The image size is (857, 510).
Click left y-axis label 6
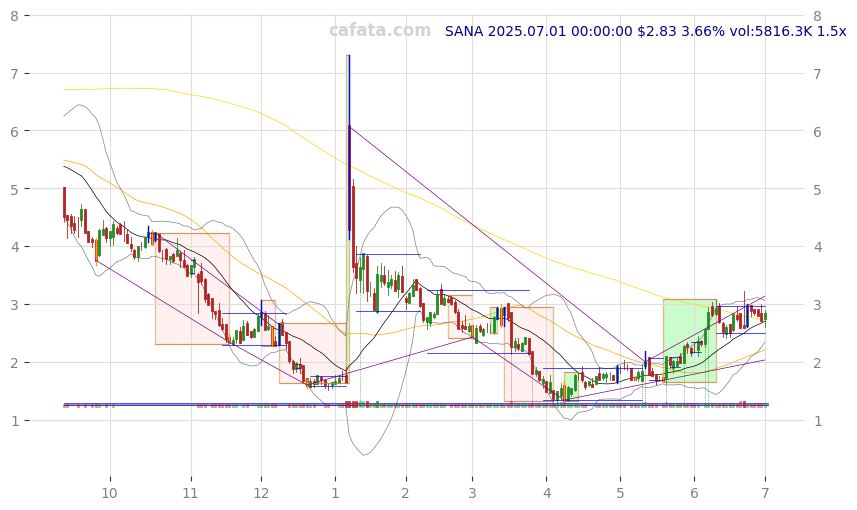pos(14,131)
